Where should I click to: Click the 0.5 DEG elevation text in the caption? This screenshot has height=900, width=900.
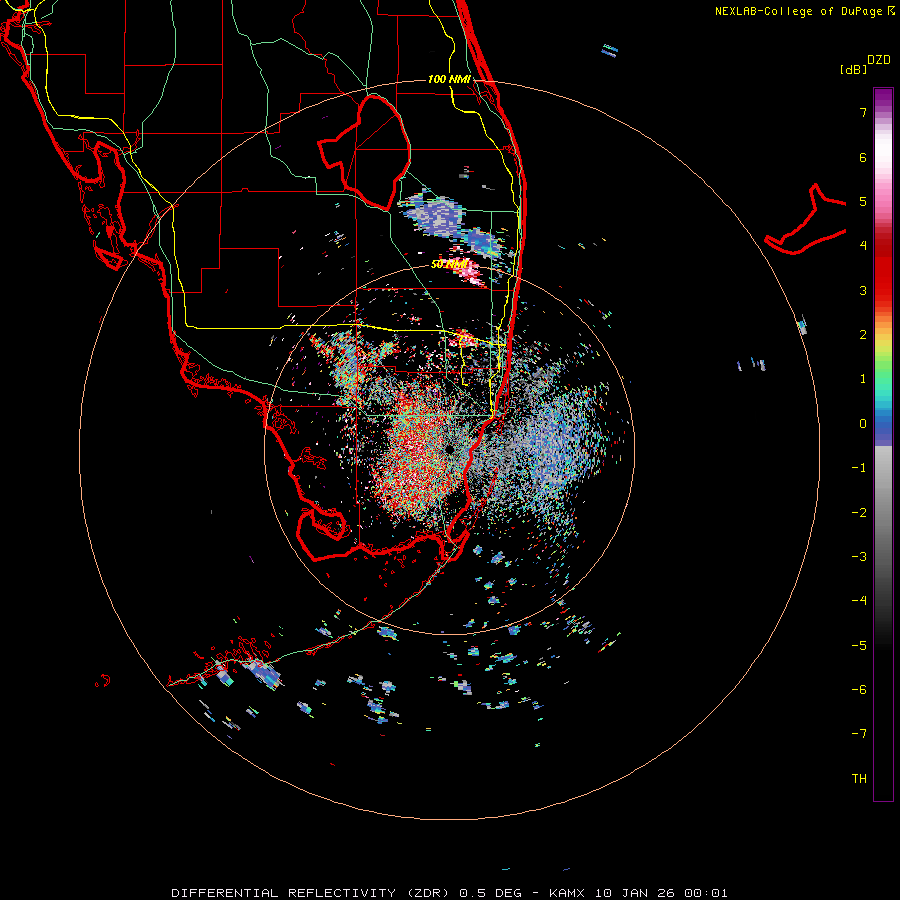point(491,893)
